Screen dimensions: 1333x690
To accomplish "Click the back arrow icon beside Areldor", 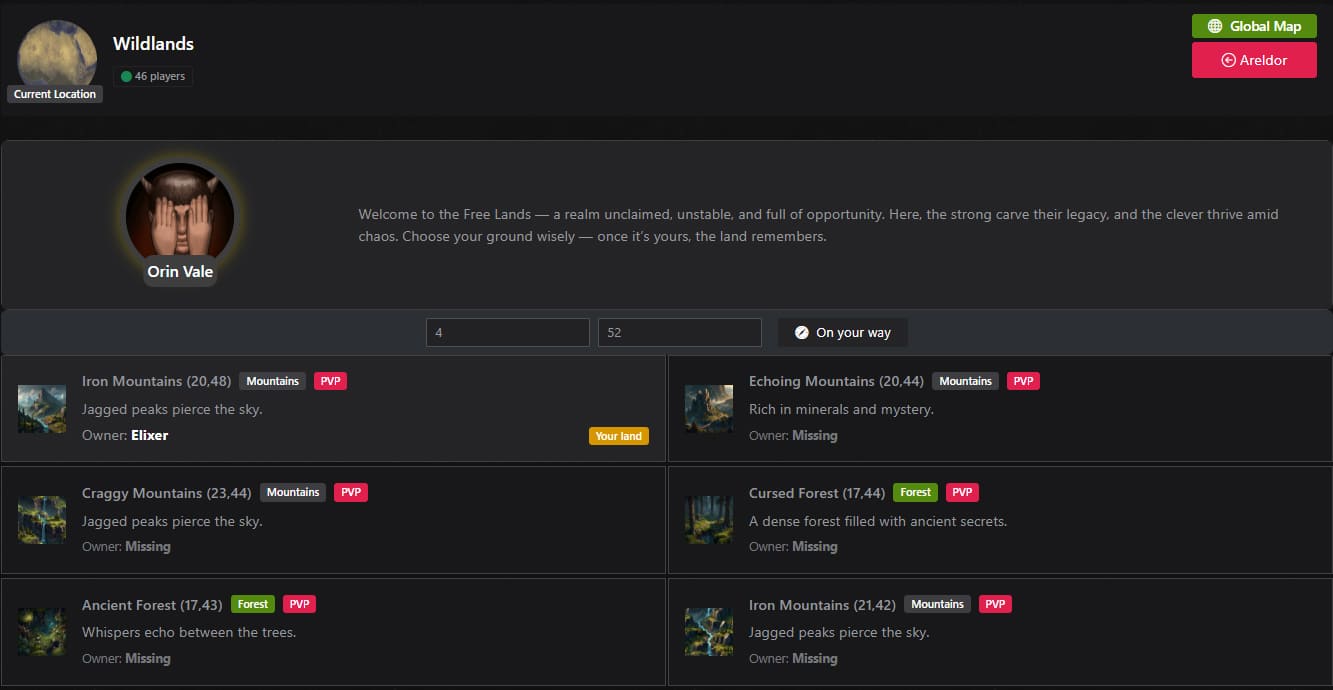I will 1229,60.
